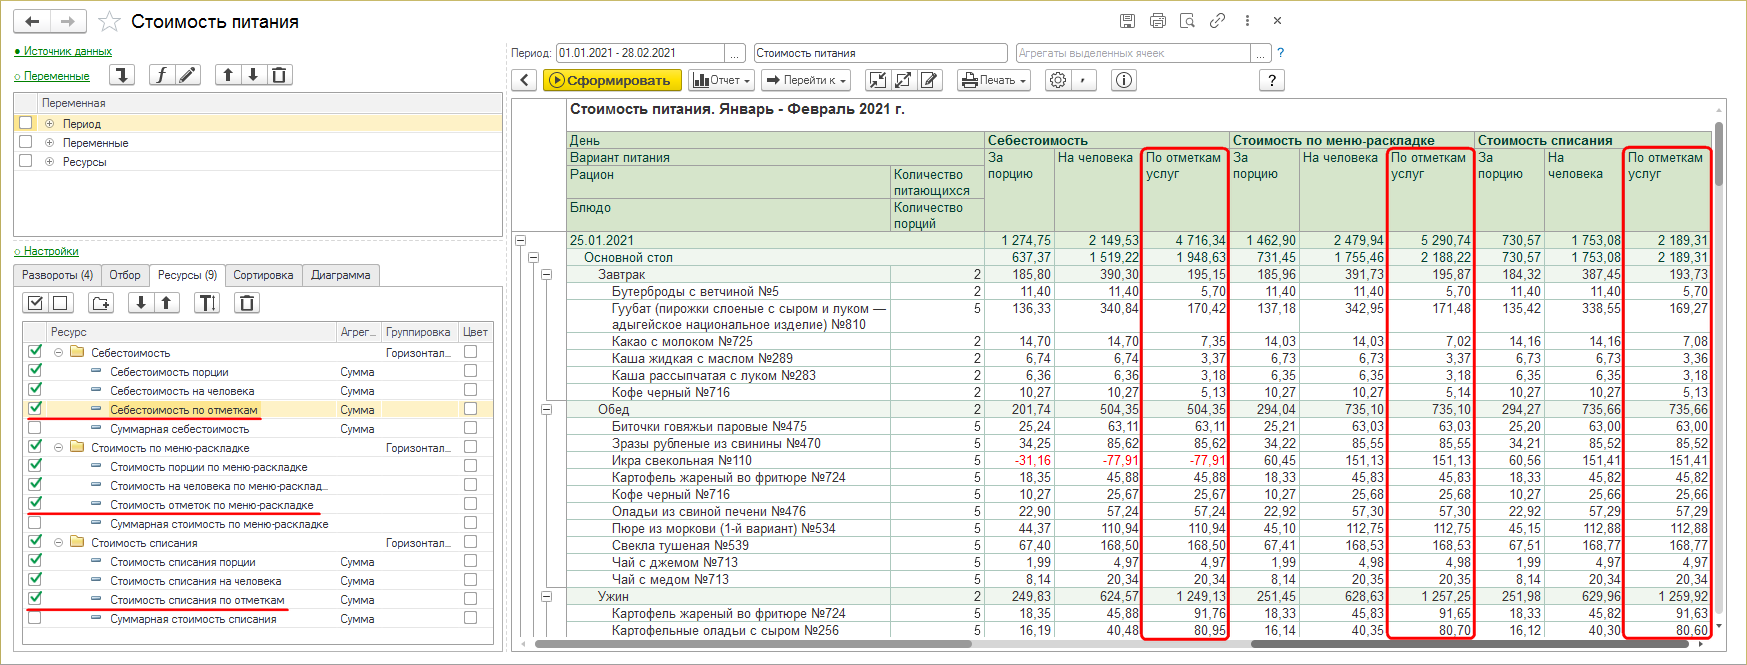Click the 'Сформировать' button
The width and height of the screenshot is (1747, 665).
[x=611, y=80]
